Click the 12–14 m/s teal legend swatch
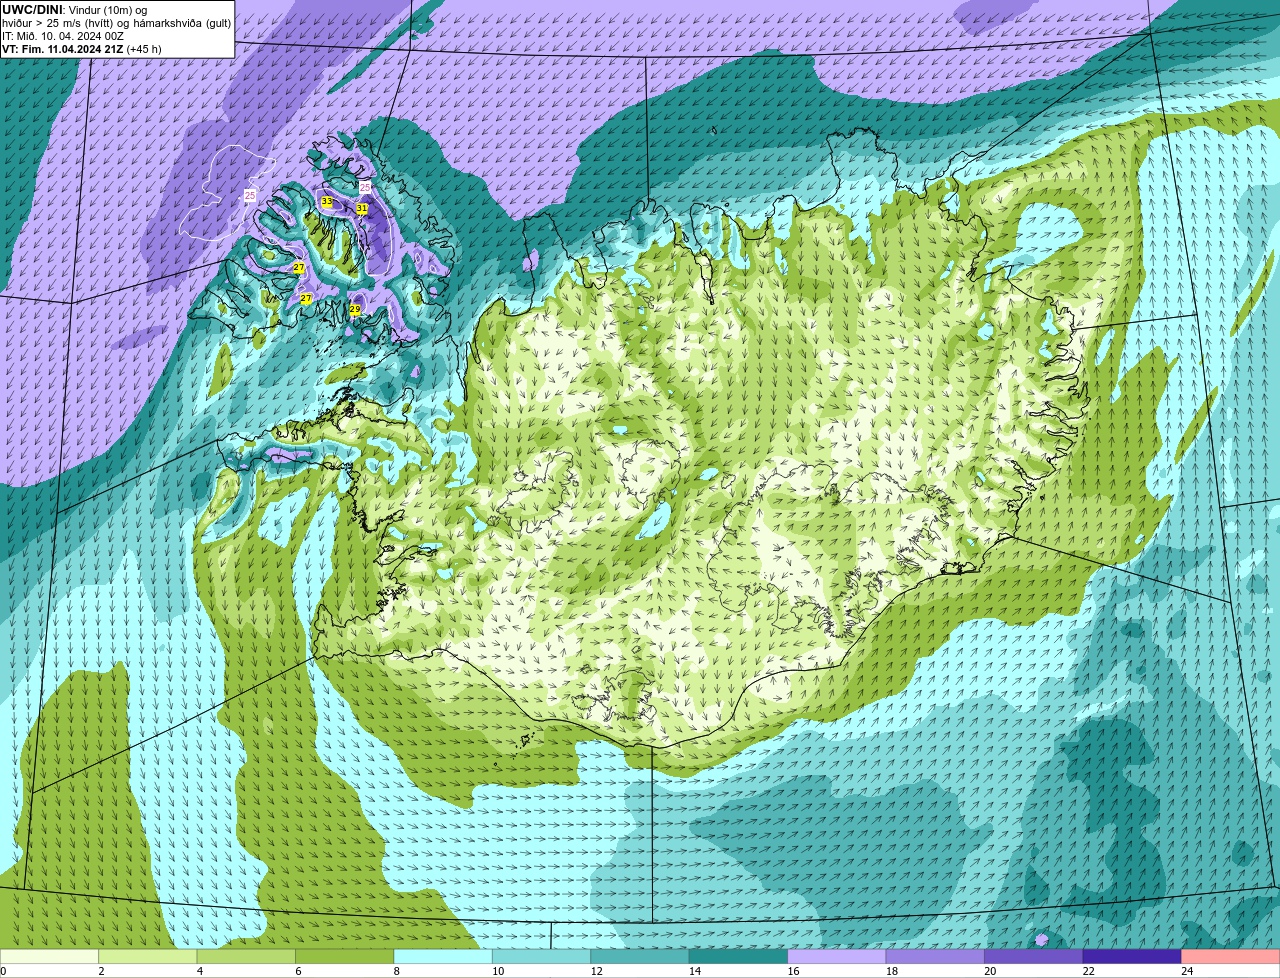Image resolution: width=1280 pixels, height=978 pixels. [640, 956]
